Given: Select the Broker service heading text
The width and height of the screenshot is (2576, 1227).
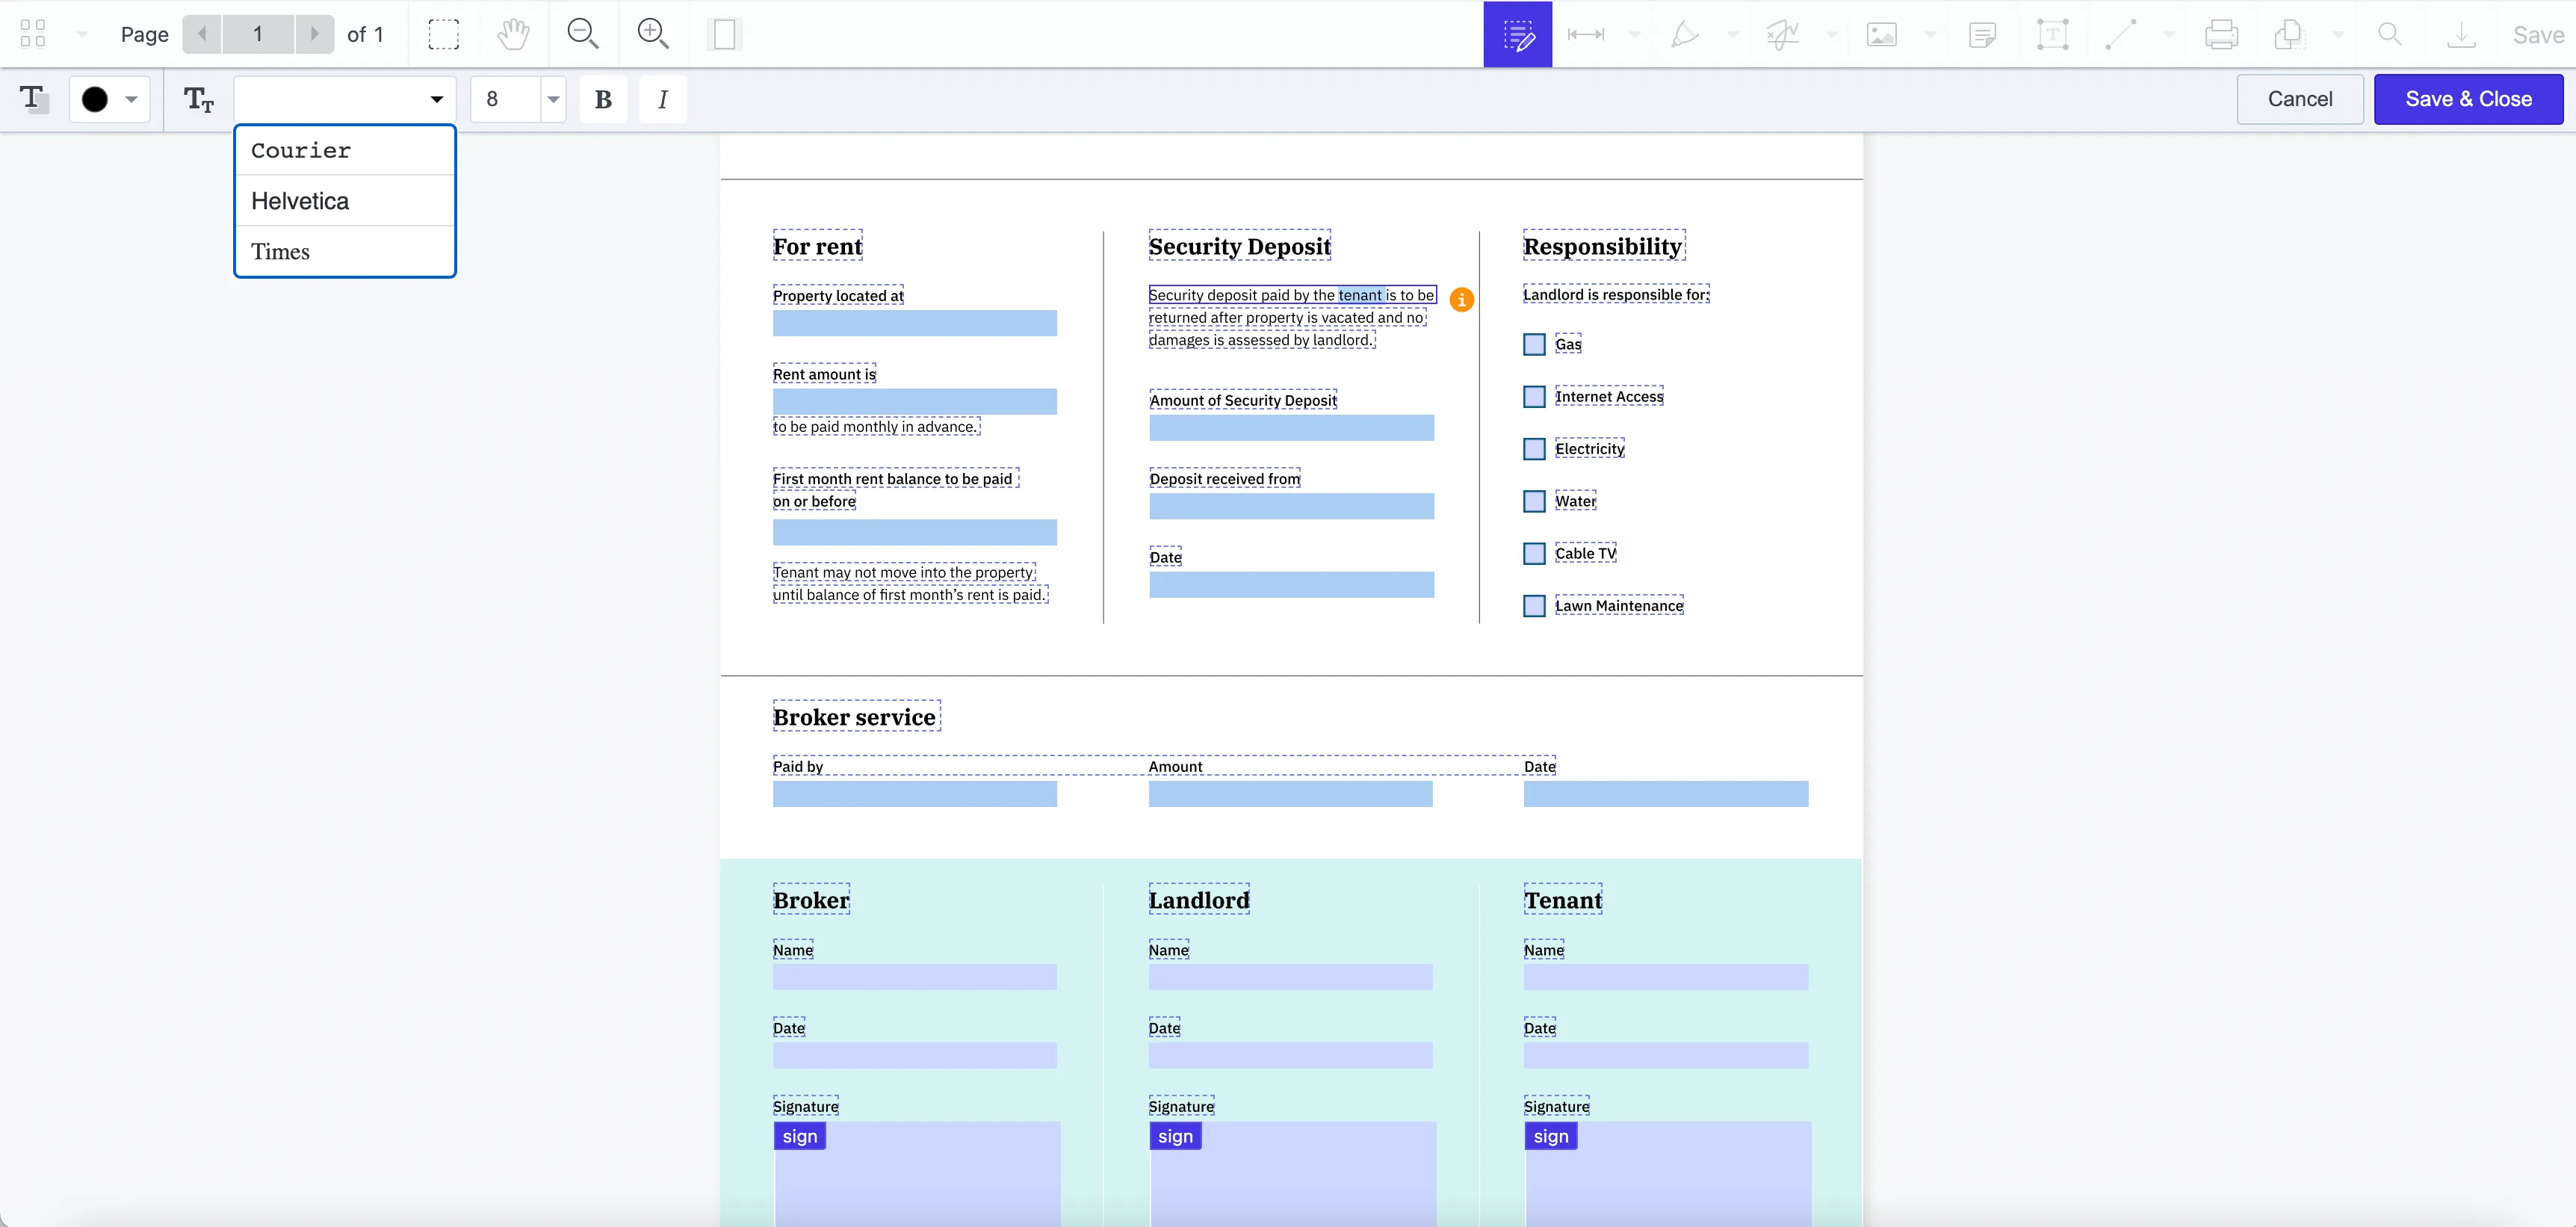Looking at the screenshot, I should coord(855,717).
